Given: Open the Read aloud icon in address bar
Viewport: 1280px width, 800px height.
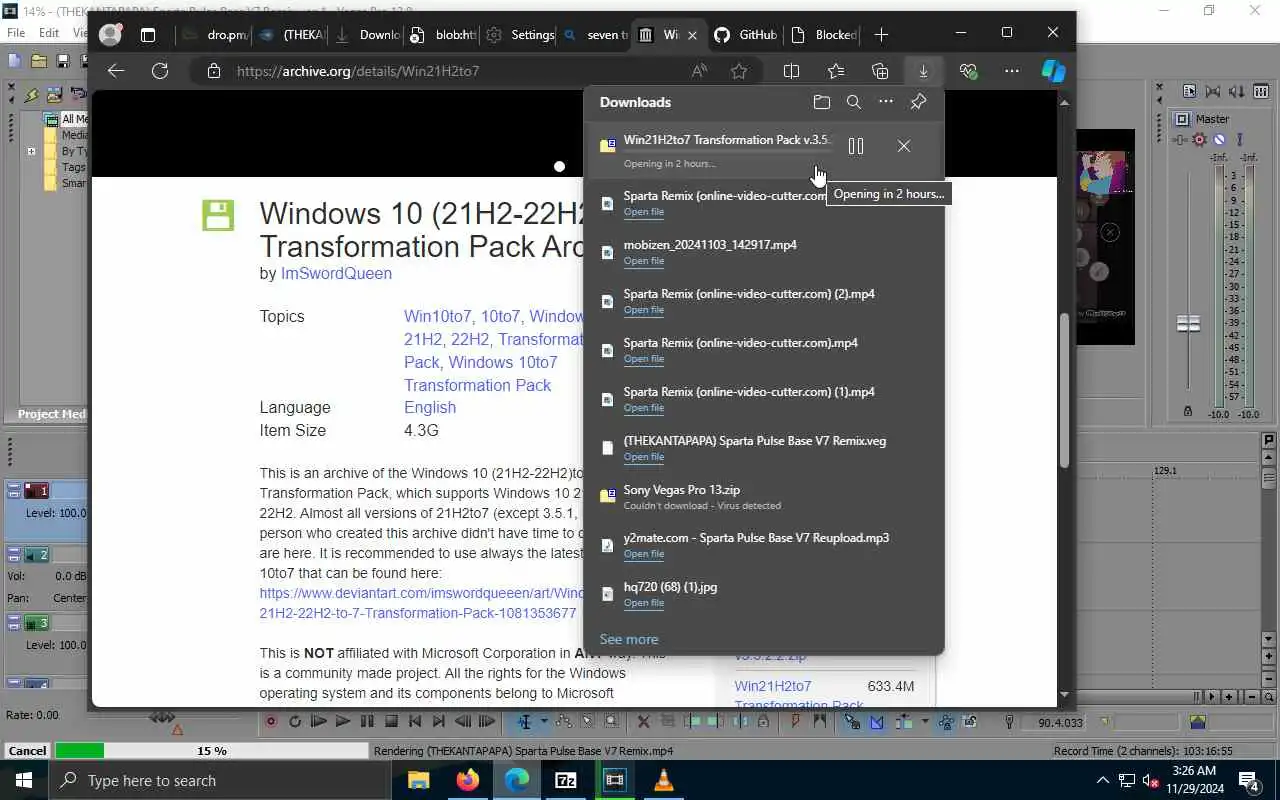Looking at the screenshot, I should click(699, 71).
